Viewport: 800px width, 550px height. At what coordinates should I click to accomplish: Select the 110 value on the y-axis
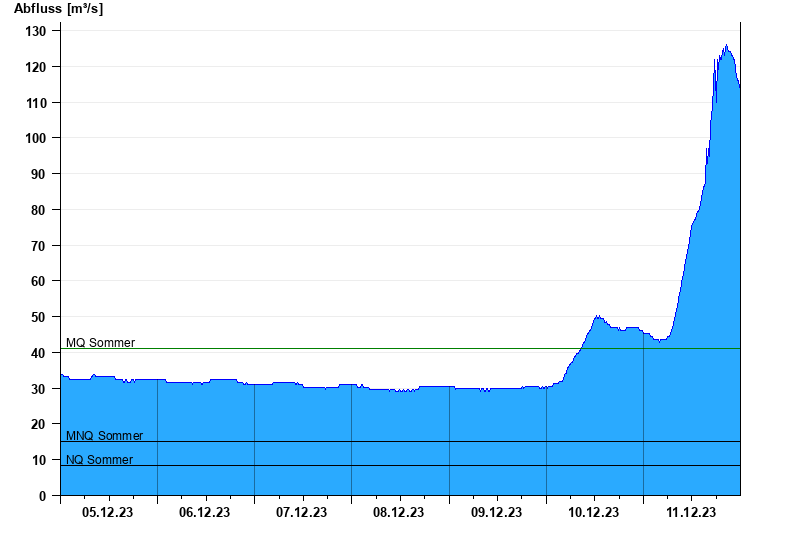(36, 103)
